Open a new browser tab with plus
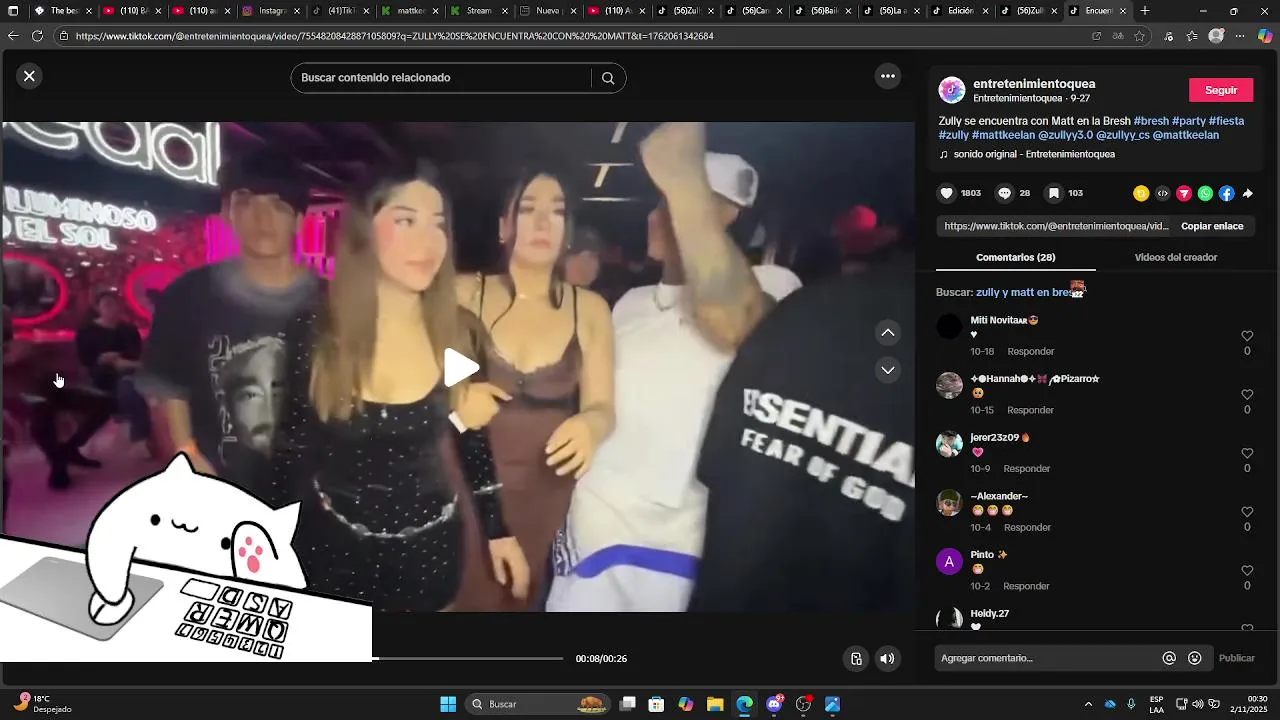 click(1145, 11)
